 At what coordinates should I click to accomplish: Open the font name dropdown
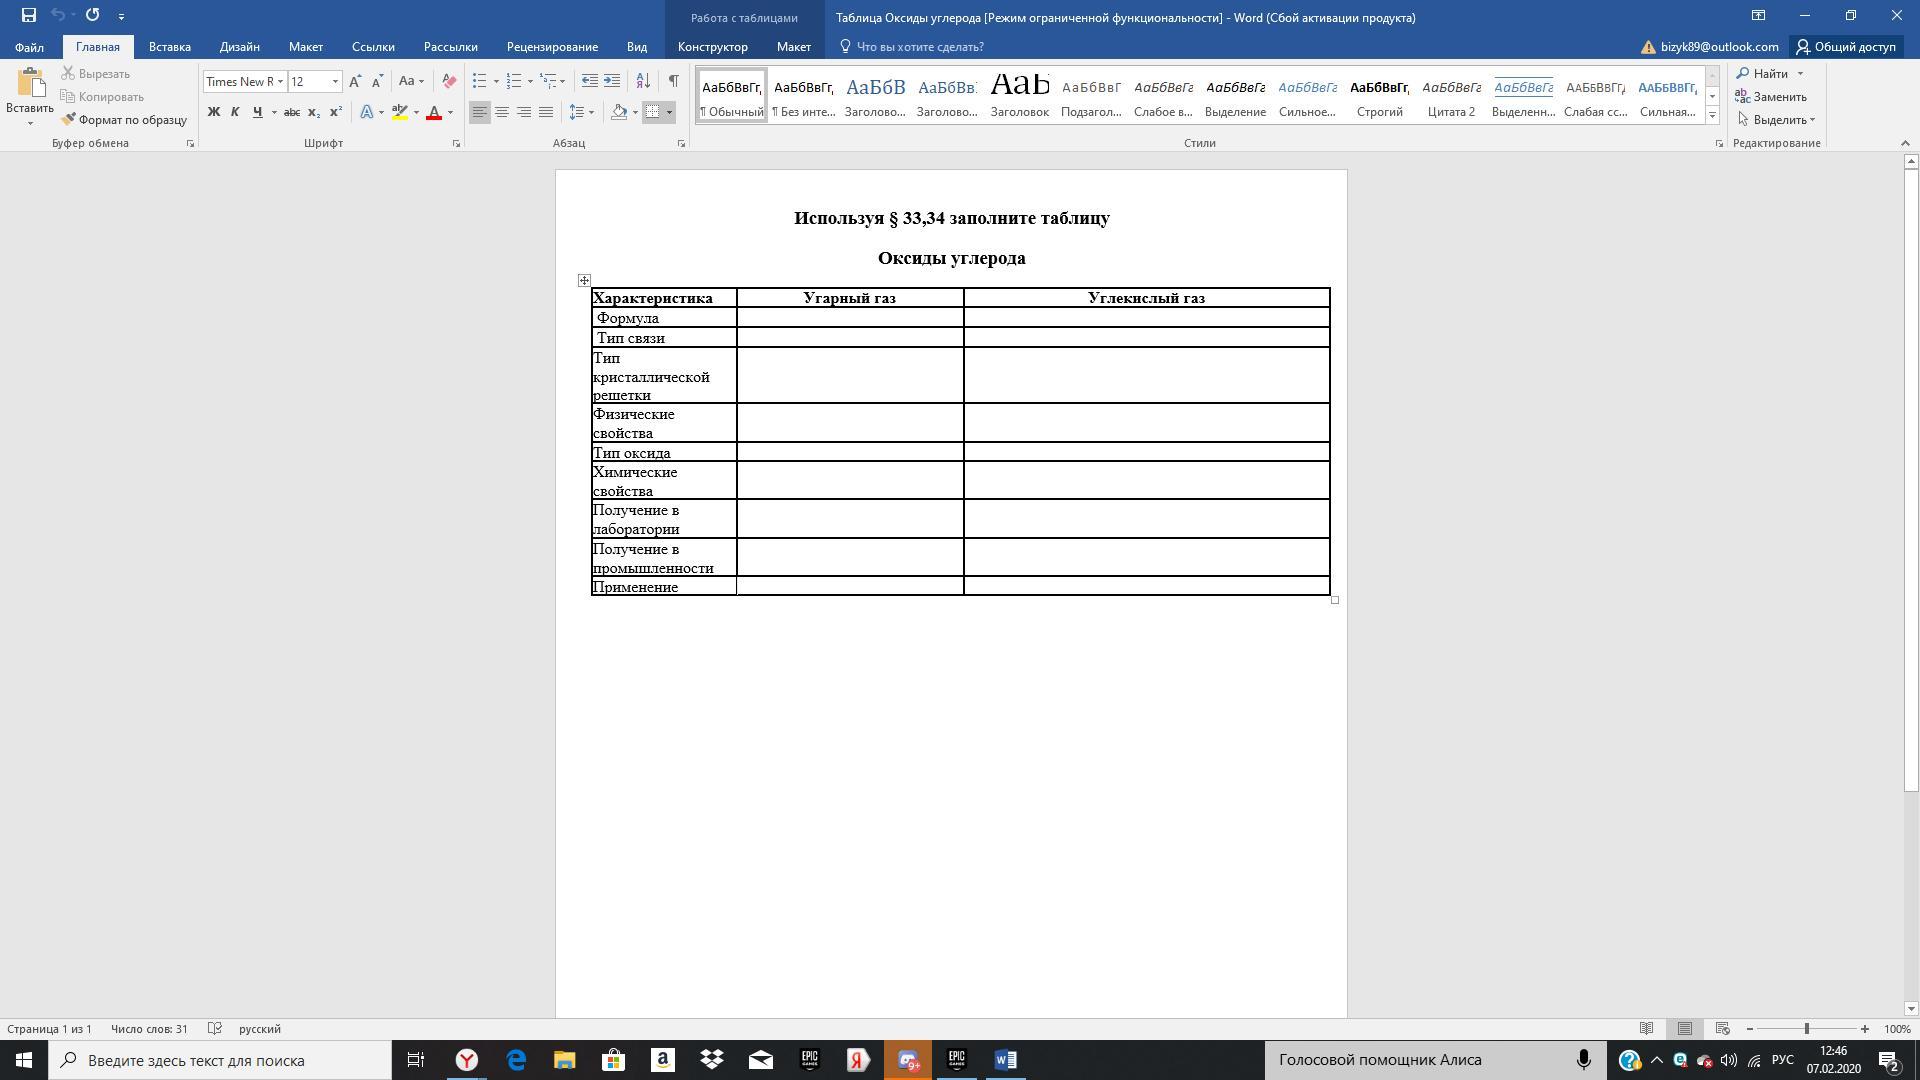(280, 82)
